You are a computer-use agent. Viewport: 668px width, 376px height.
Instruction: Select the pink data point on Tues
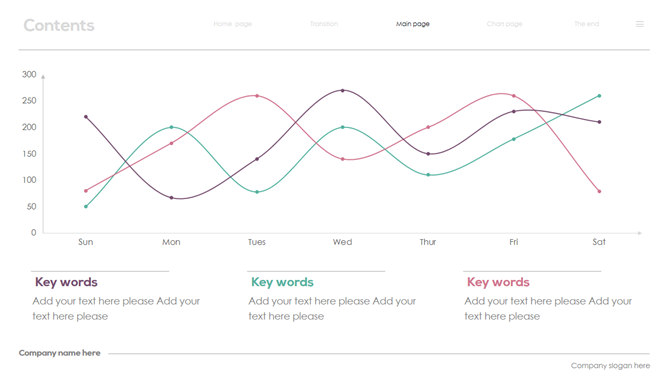click(257, 96)
